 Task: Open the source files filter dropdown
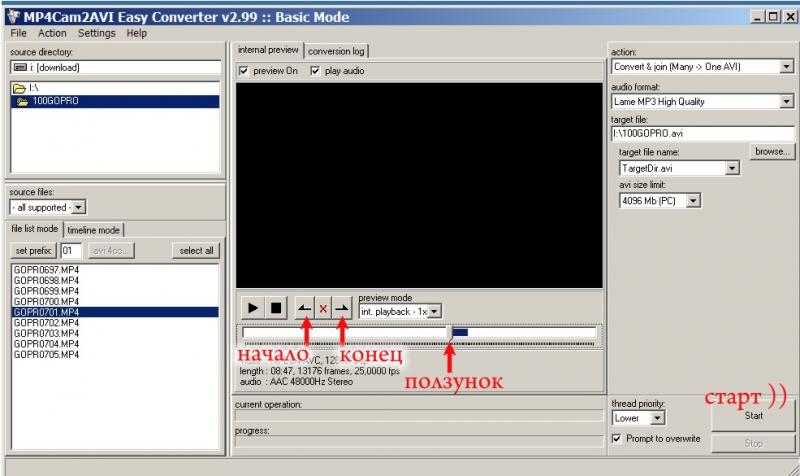pyautogui.click(x=78, y=207)
